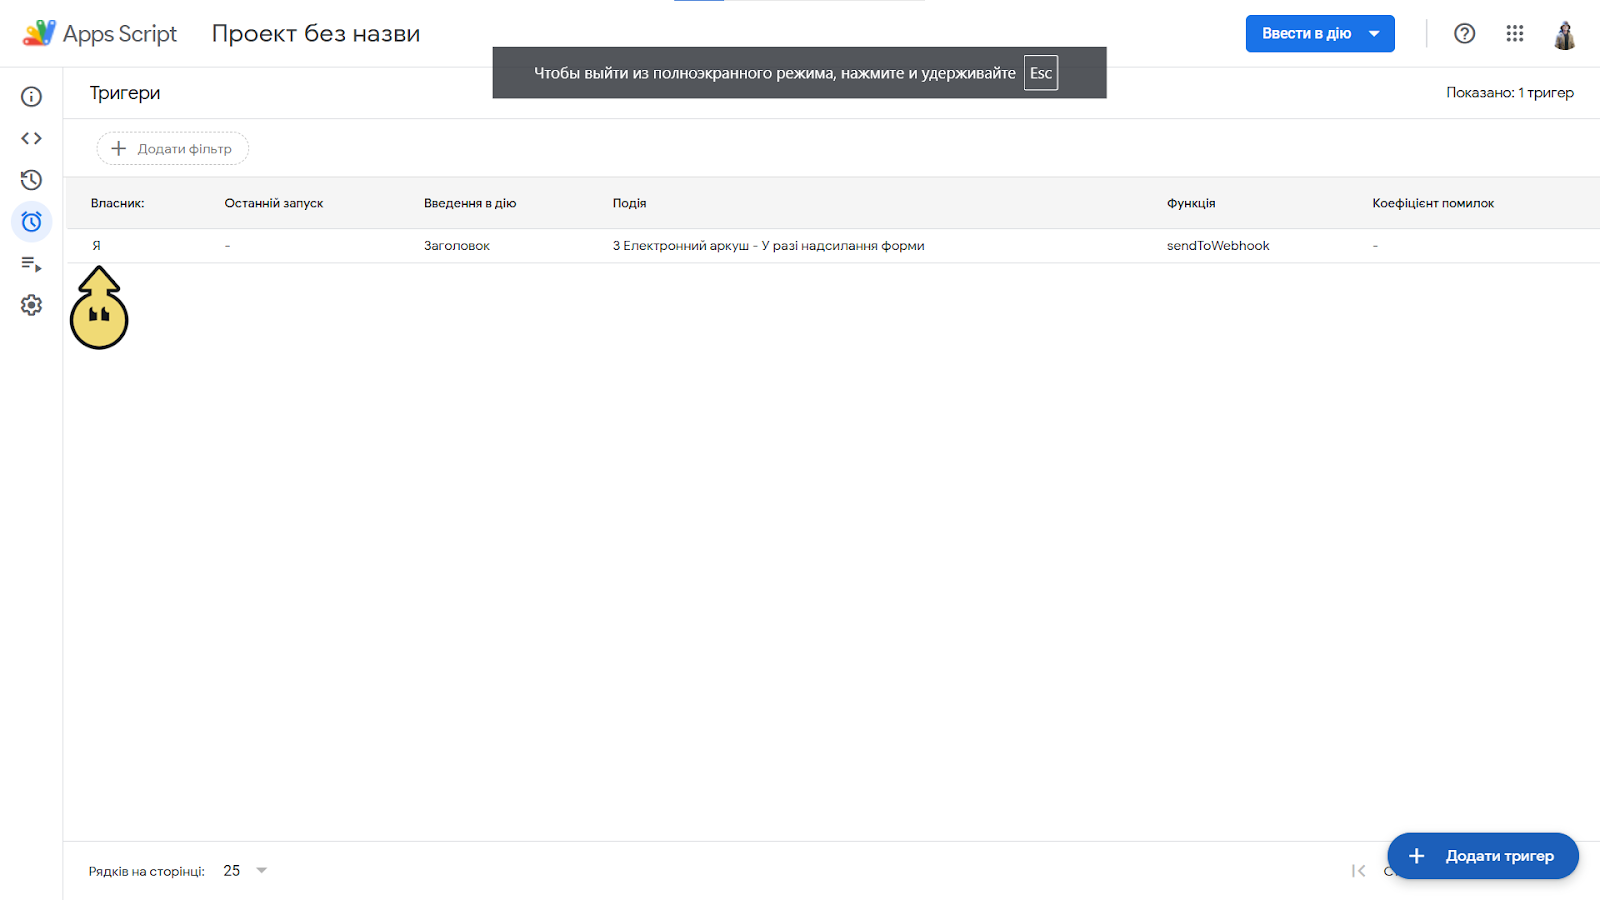Click project title Проект без назви
The width and height of the screenshot is (1600, 900).
pyautogui.click(x=316, y=34)
